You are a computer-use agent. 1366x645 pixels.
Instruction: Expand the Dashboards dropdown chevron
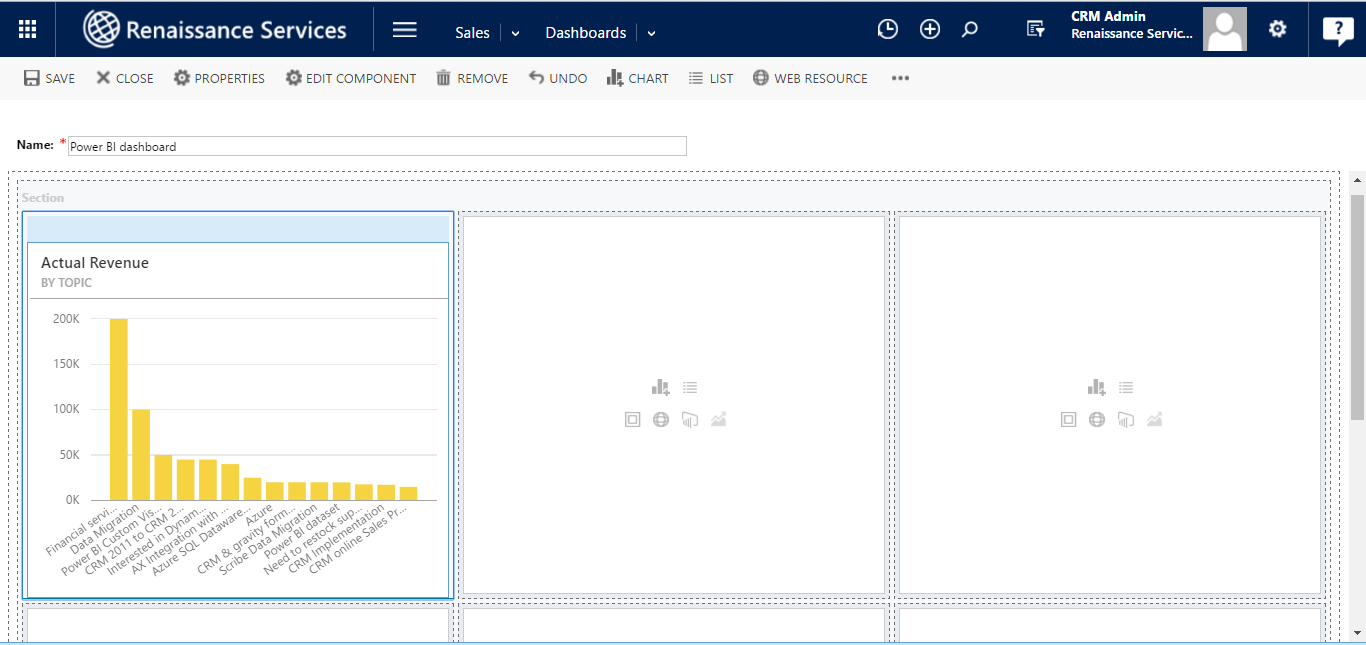(652, 33)
